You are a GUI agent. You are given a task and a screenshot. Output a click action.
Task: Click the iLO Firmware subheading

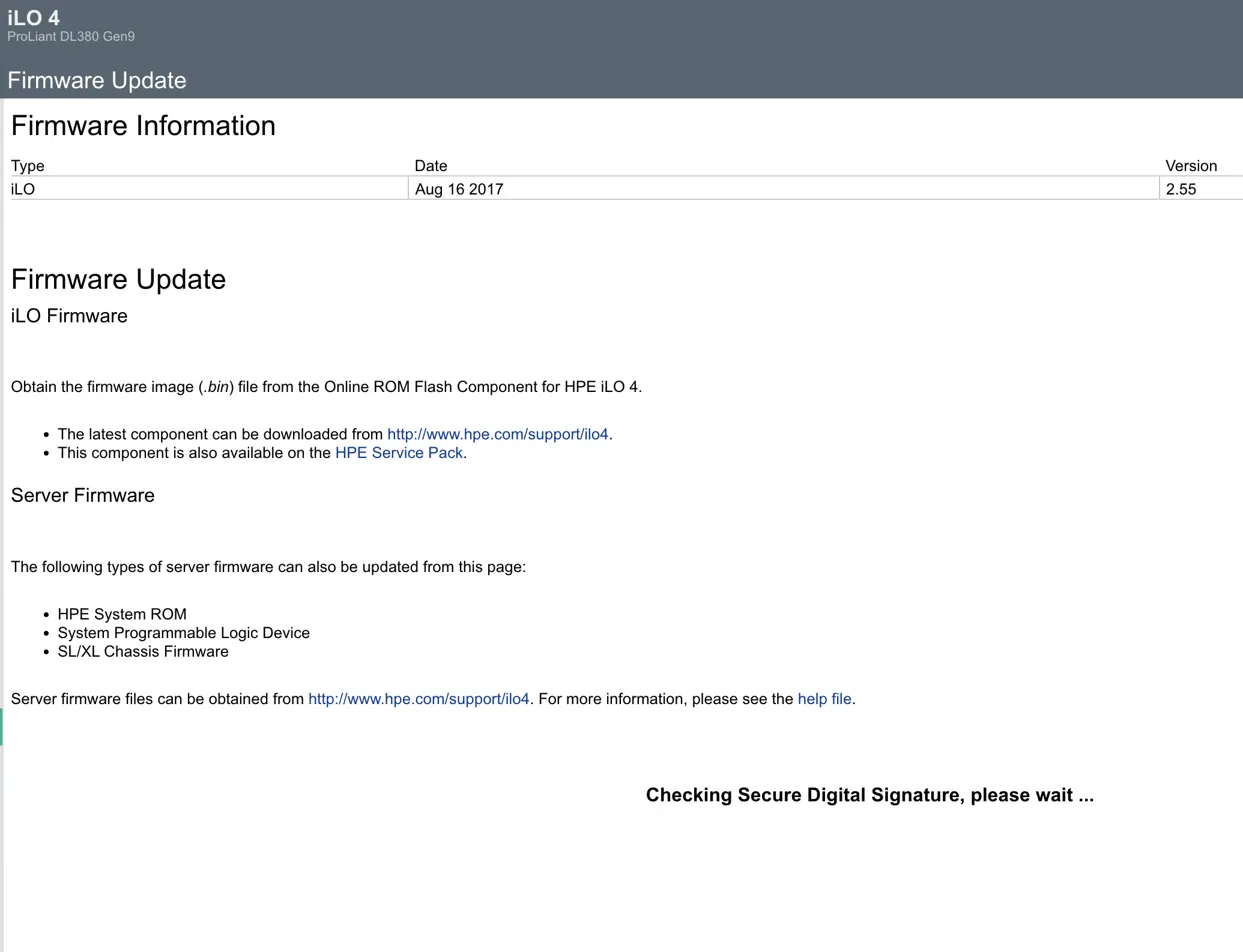point(69,316)
